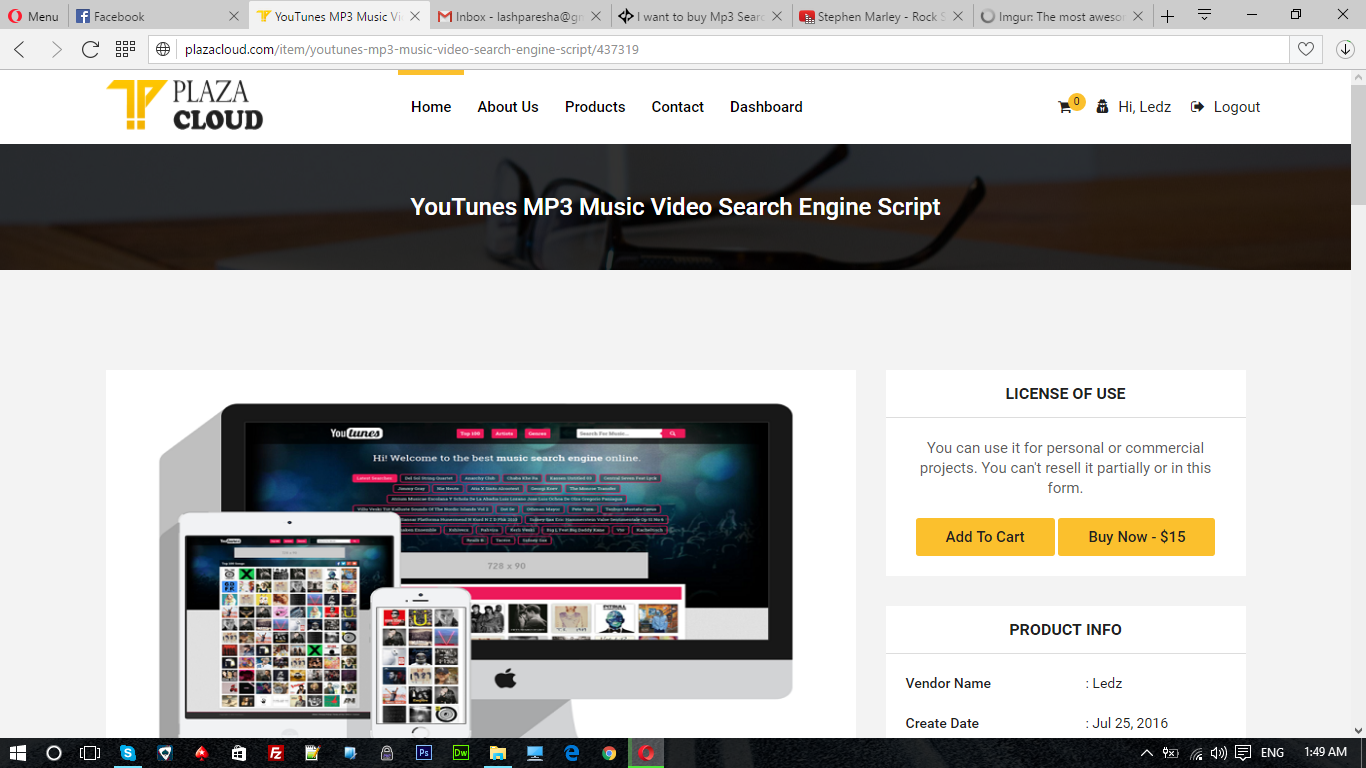Click the Opera icon in the taskbar
This screenshot has height=768, width=1366.
646,753
